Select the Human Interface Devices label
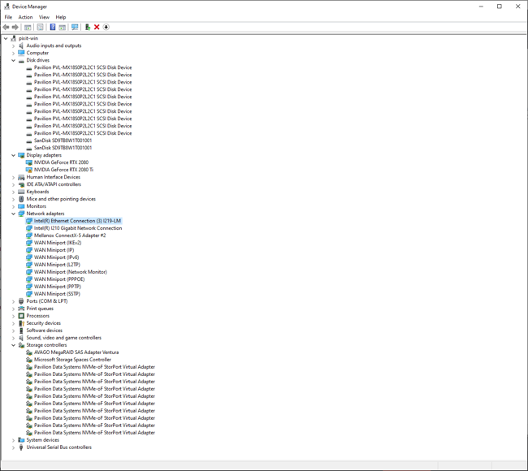528x472 pixels. 53,177
